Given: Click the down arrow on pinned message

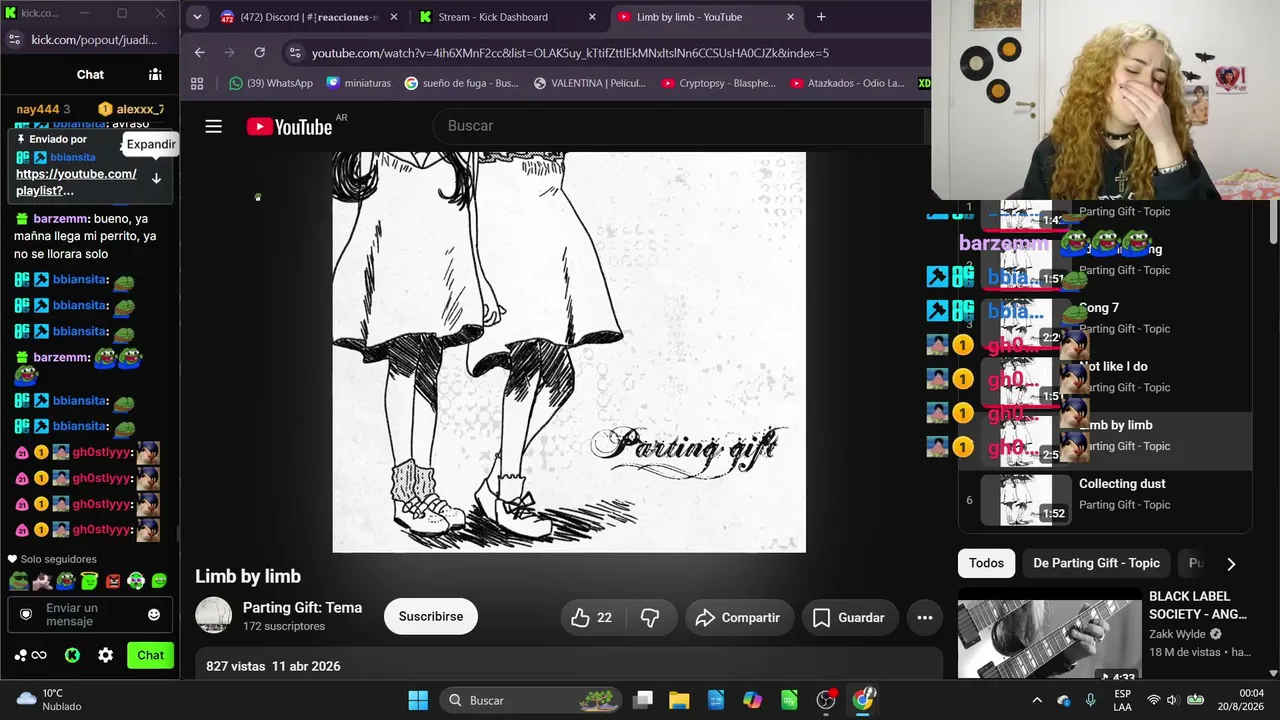Looking at the screenshot, I should point(156,179).
